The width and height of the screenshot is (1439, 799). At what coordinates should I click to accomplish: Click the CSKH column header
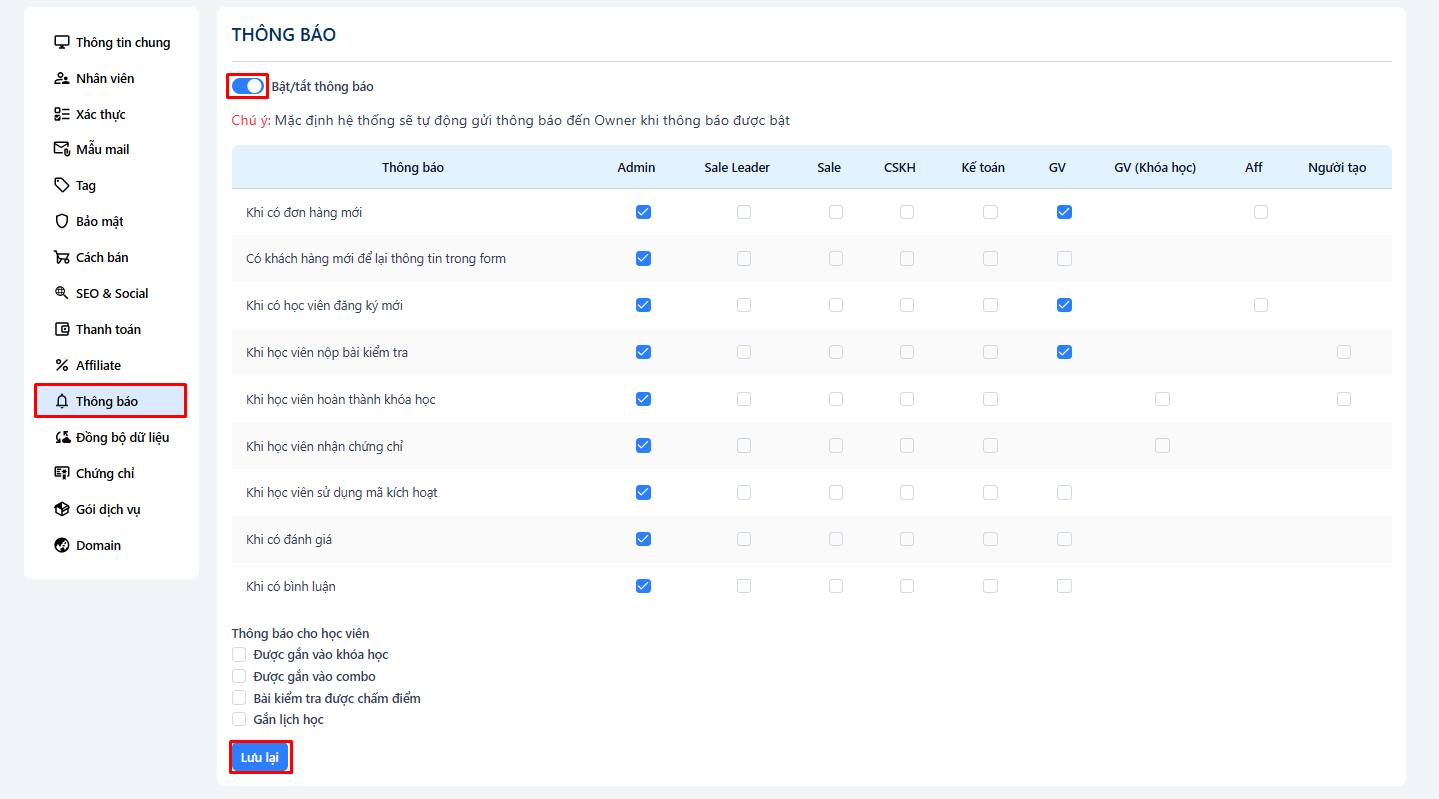click(x=900, y=167)
